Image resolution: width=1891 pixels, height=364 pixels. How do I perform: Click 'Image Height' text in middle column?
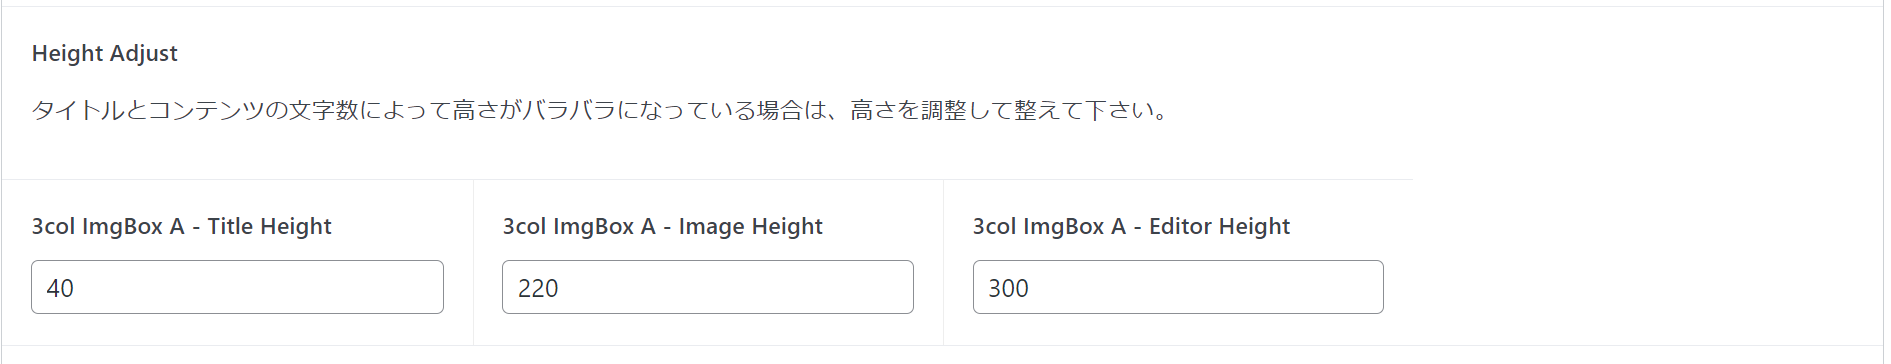point(750,226)
